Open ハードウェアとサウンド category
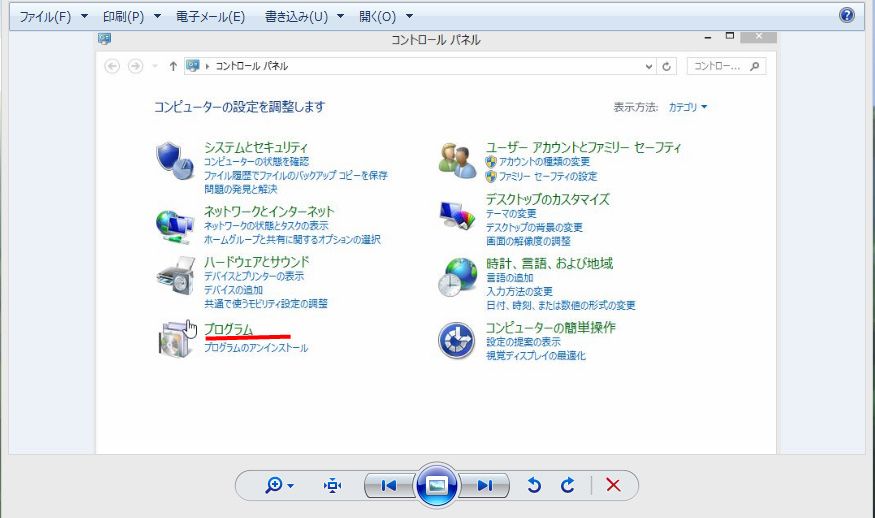 point(257,262)
